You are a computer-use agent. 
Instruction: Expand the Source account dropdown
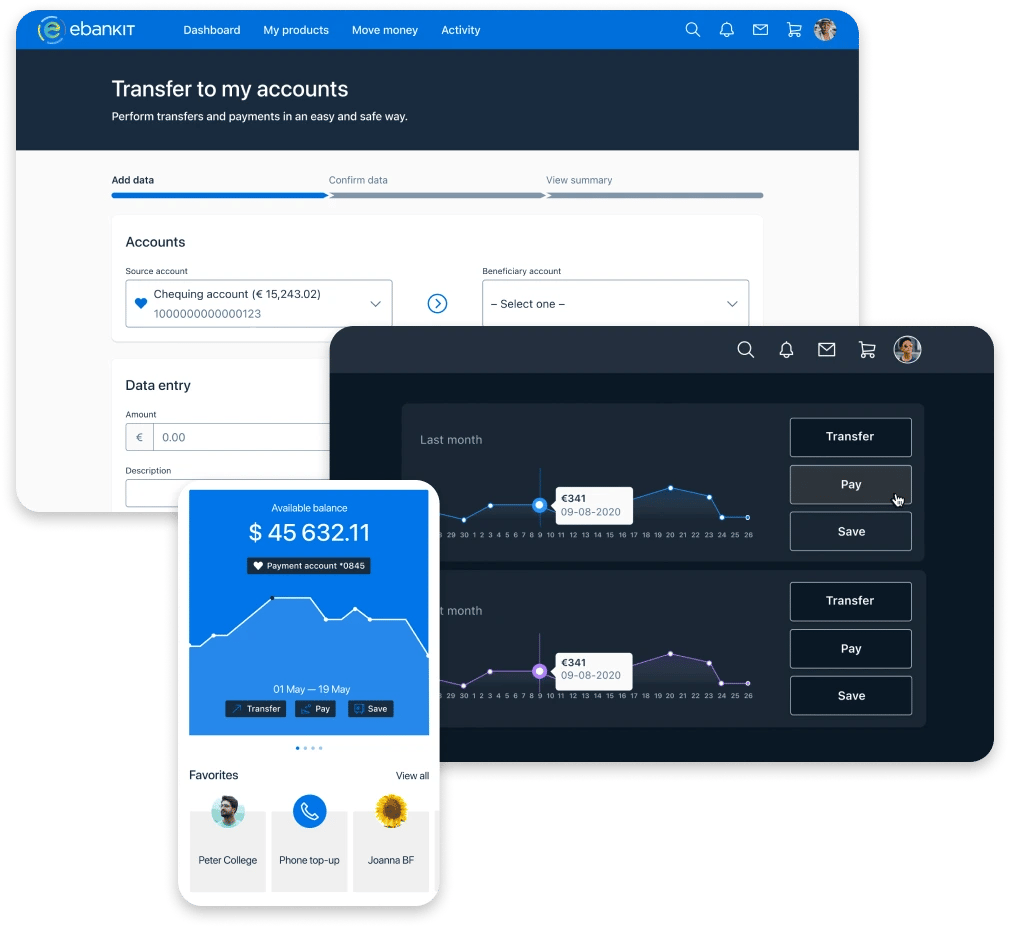pos(259,303)
